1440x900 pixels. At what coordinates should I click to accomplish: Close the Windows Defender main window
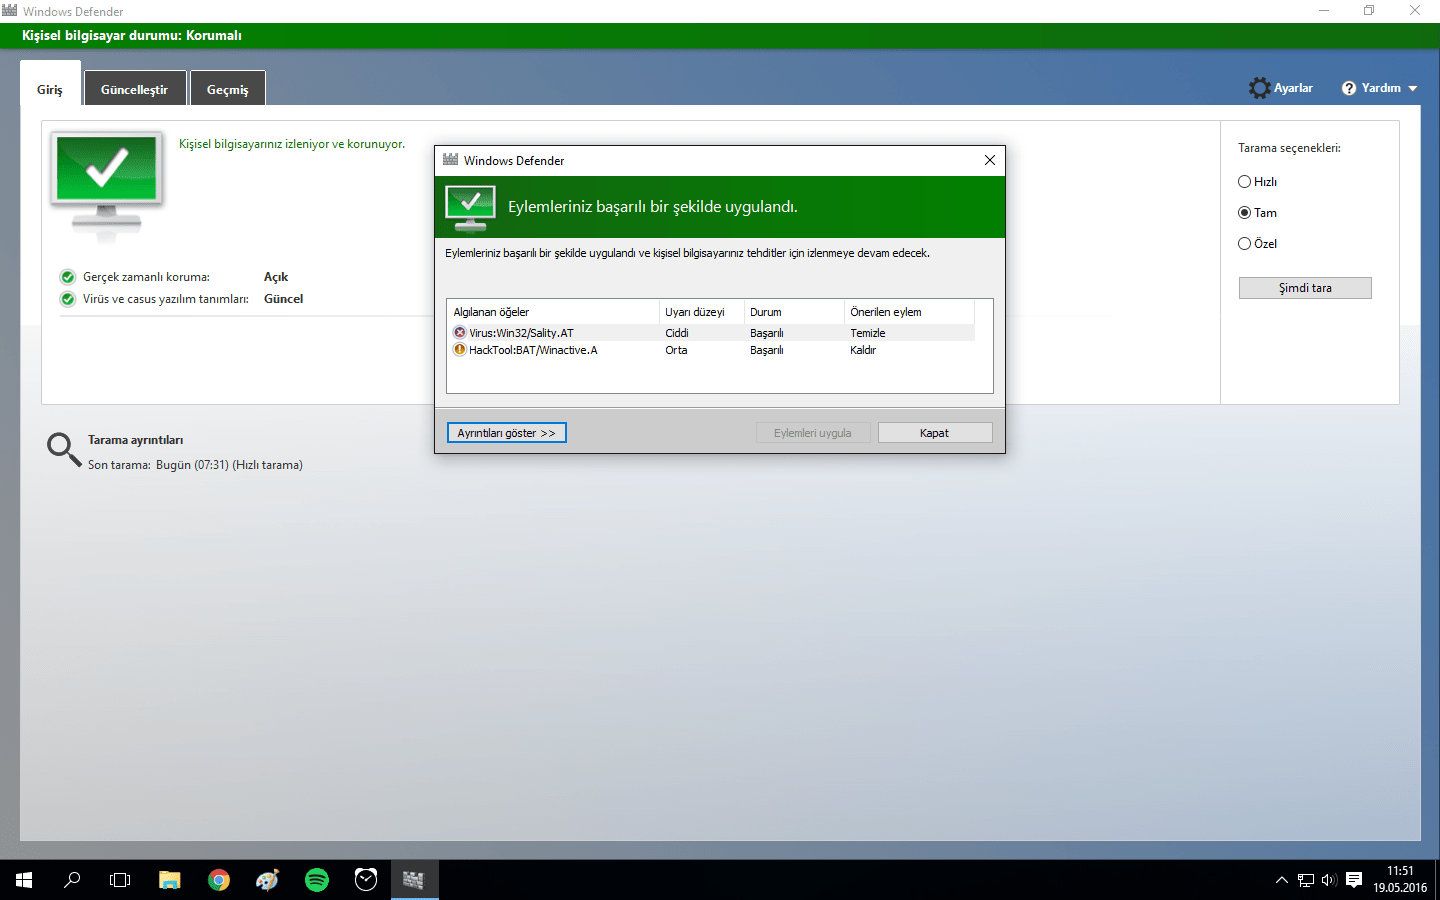[1415, 11]
